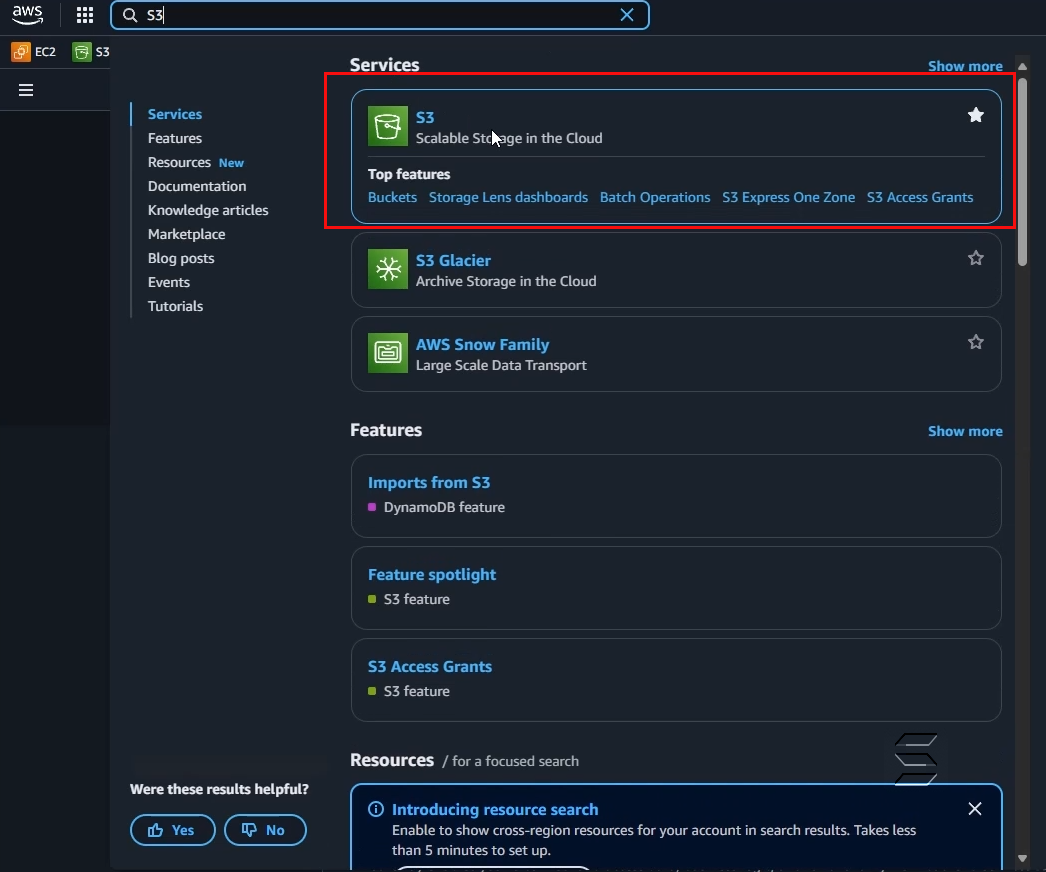Select Events filter category
The height and width of the screenshot is (872, 1046).
click(x=169, y=282)
